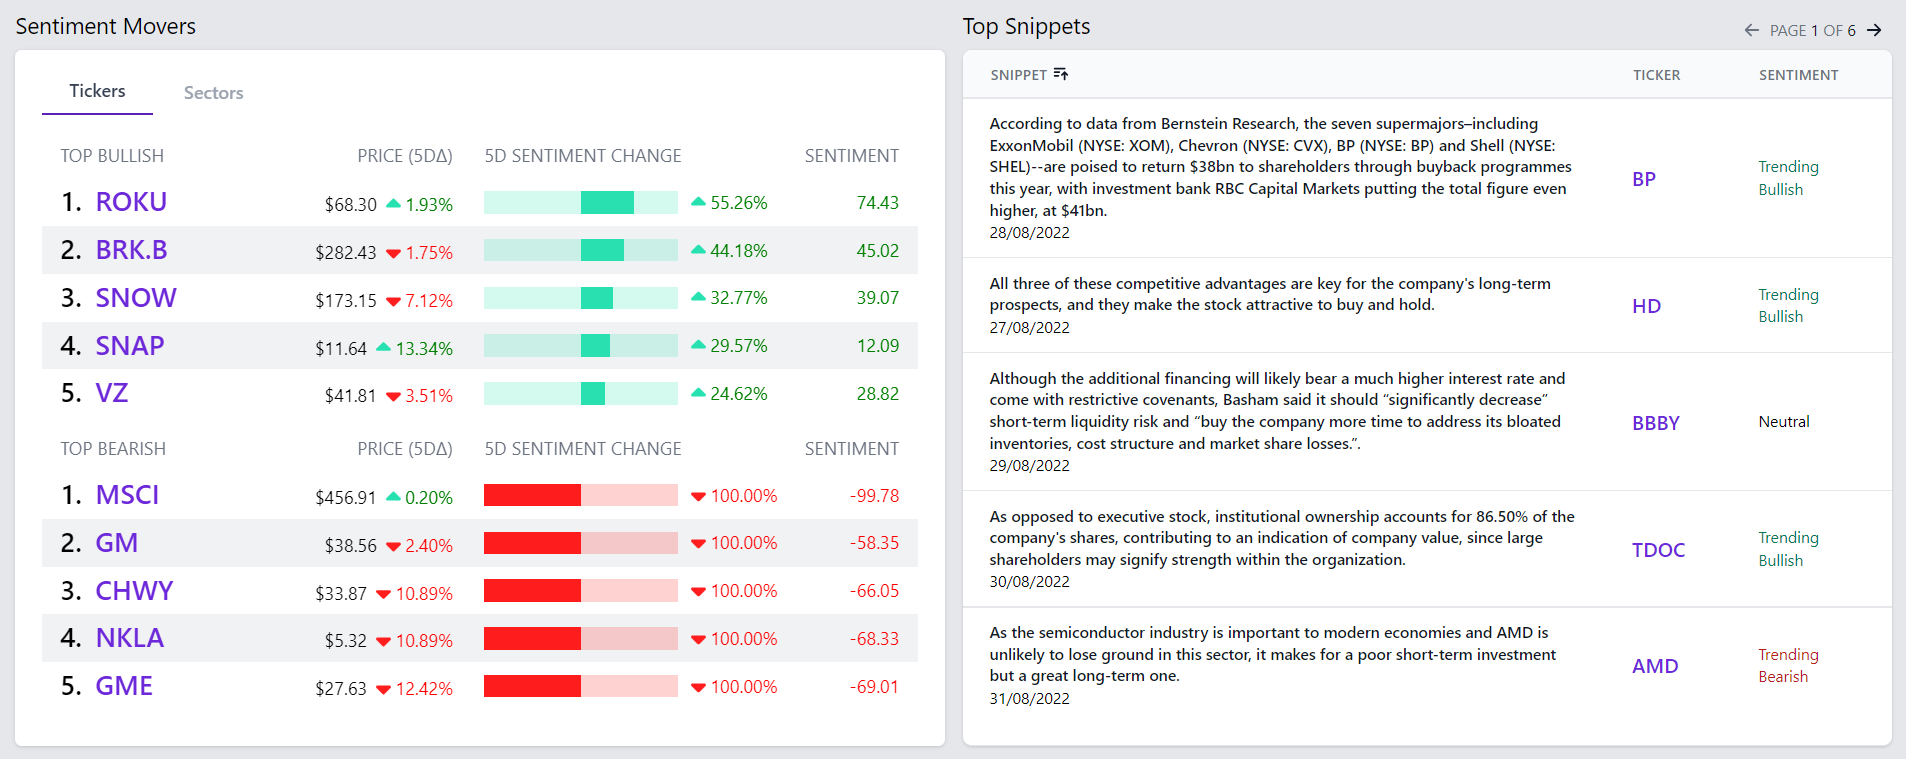This screenshot has width=1906, height=759.
Task: Click the AMD semiconductor industry snippet
Action: (1272, 654)
